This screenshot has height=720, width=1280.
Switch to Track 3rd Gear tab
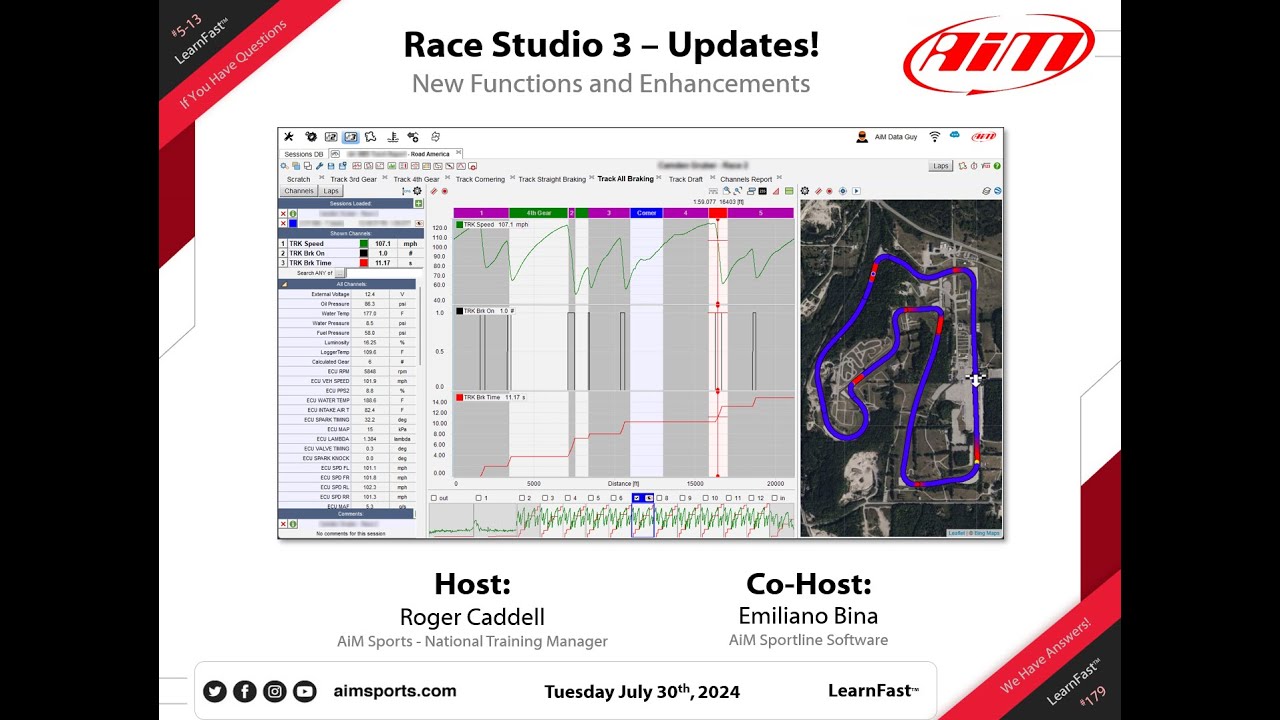353,179
